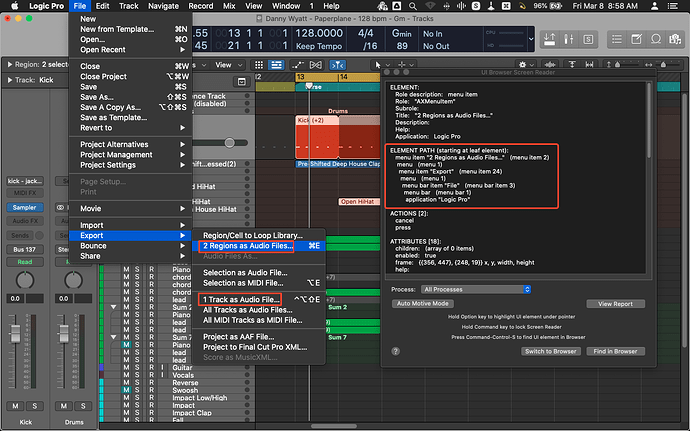Click the Kick channel volume fader

[15, 333]
